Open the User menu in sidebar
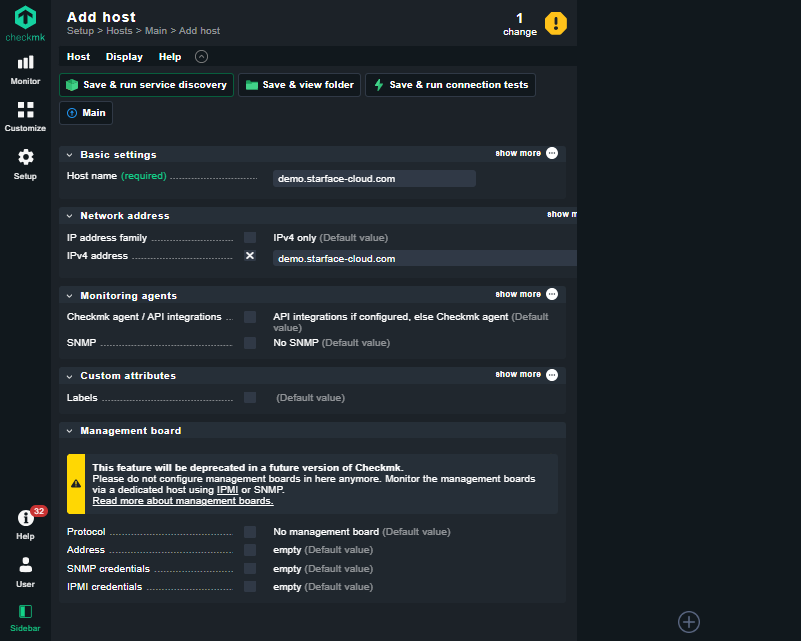The width and height of the screenshot is (801, 641). (25, 572)
